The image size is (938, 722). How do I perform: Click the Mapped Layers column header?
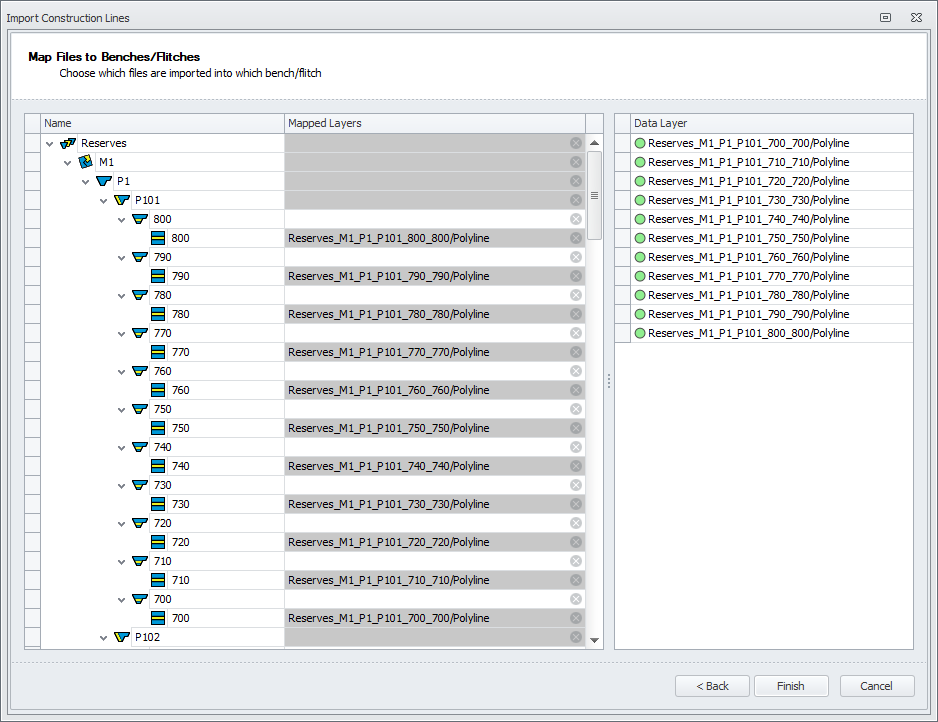(x=434, y=123)
